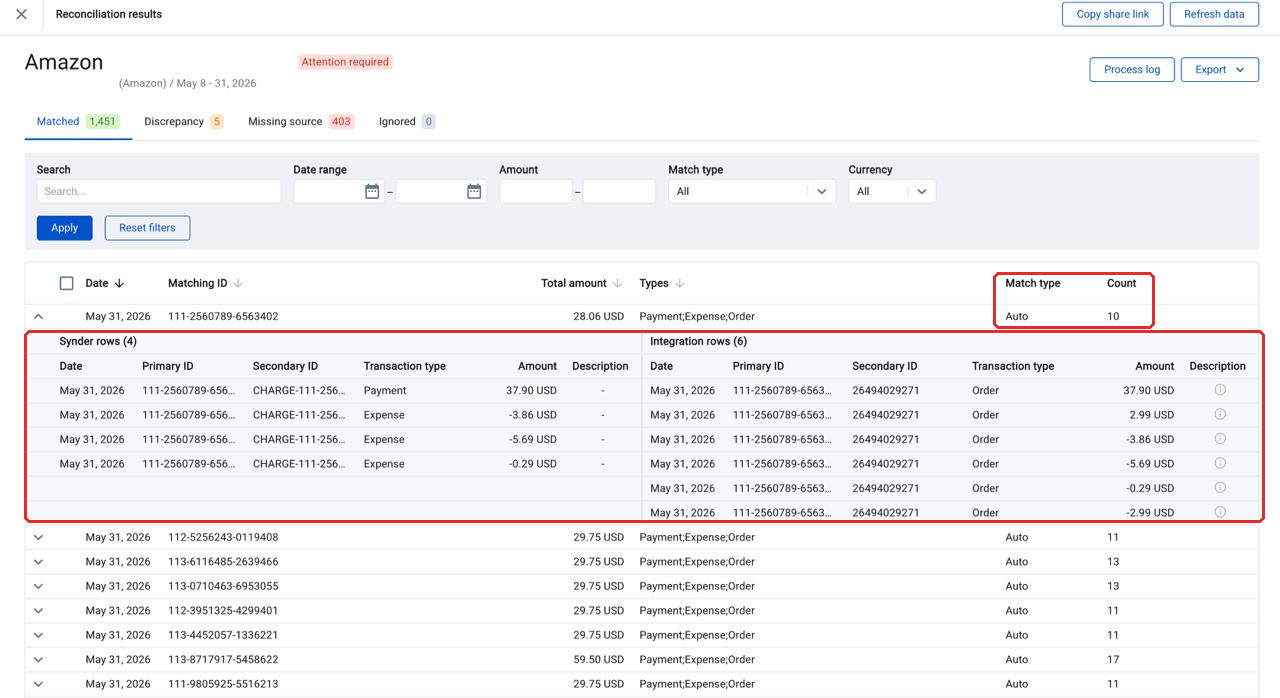Click Synder Expense row -3.86 USD

335,414
